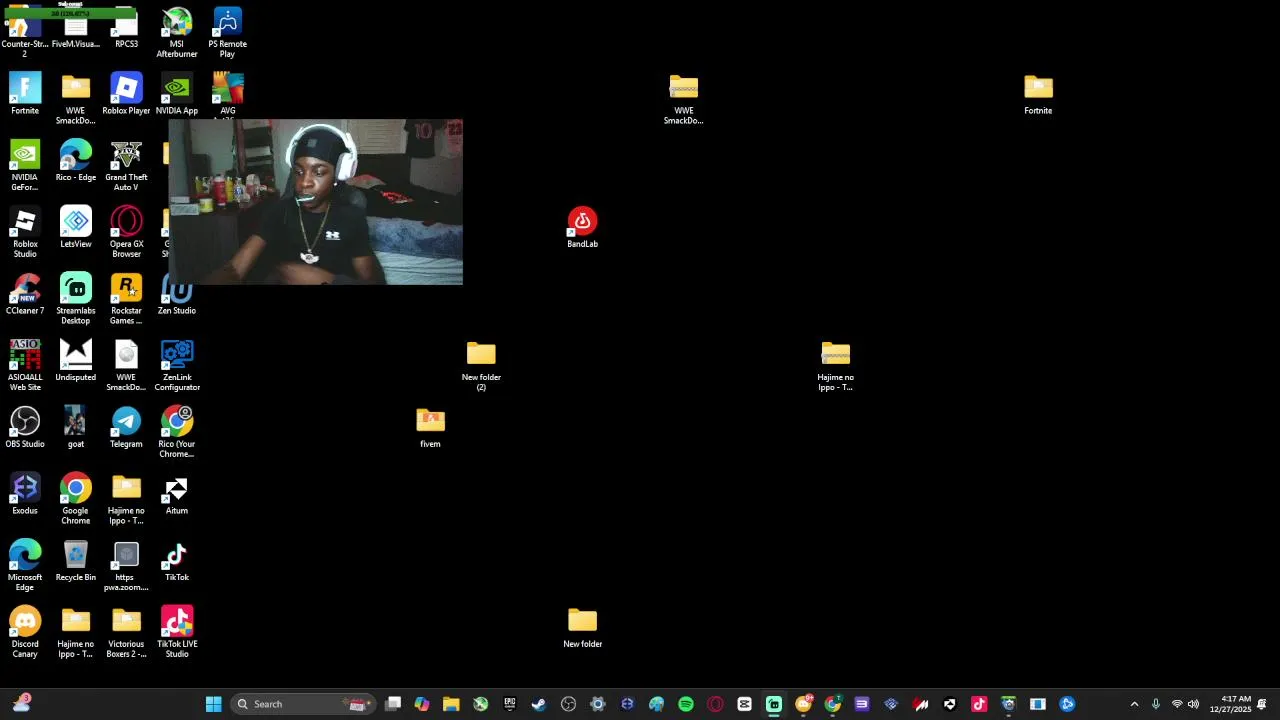Screen dimensions: 1280x720
Task: Open Epic Games Launcher taskbar icon
Action: click(x=510, y=704)
